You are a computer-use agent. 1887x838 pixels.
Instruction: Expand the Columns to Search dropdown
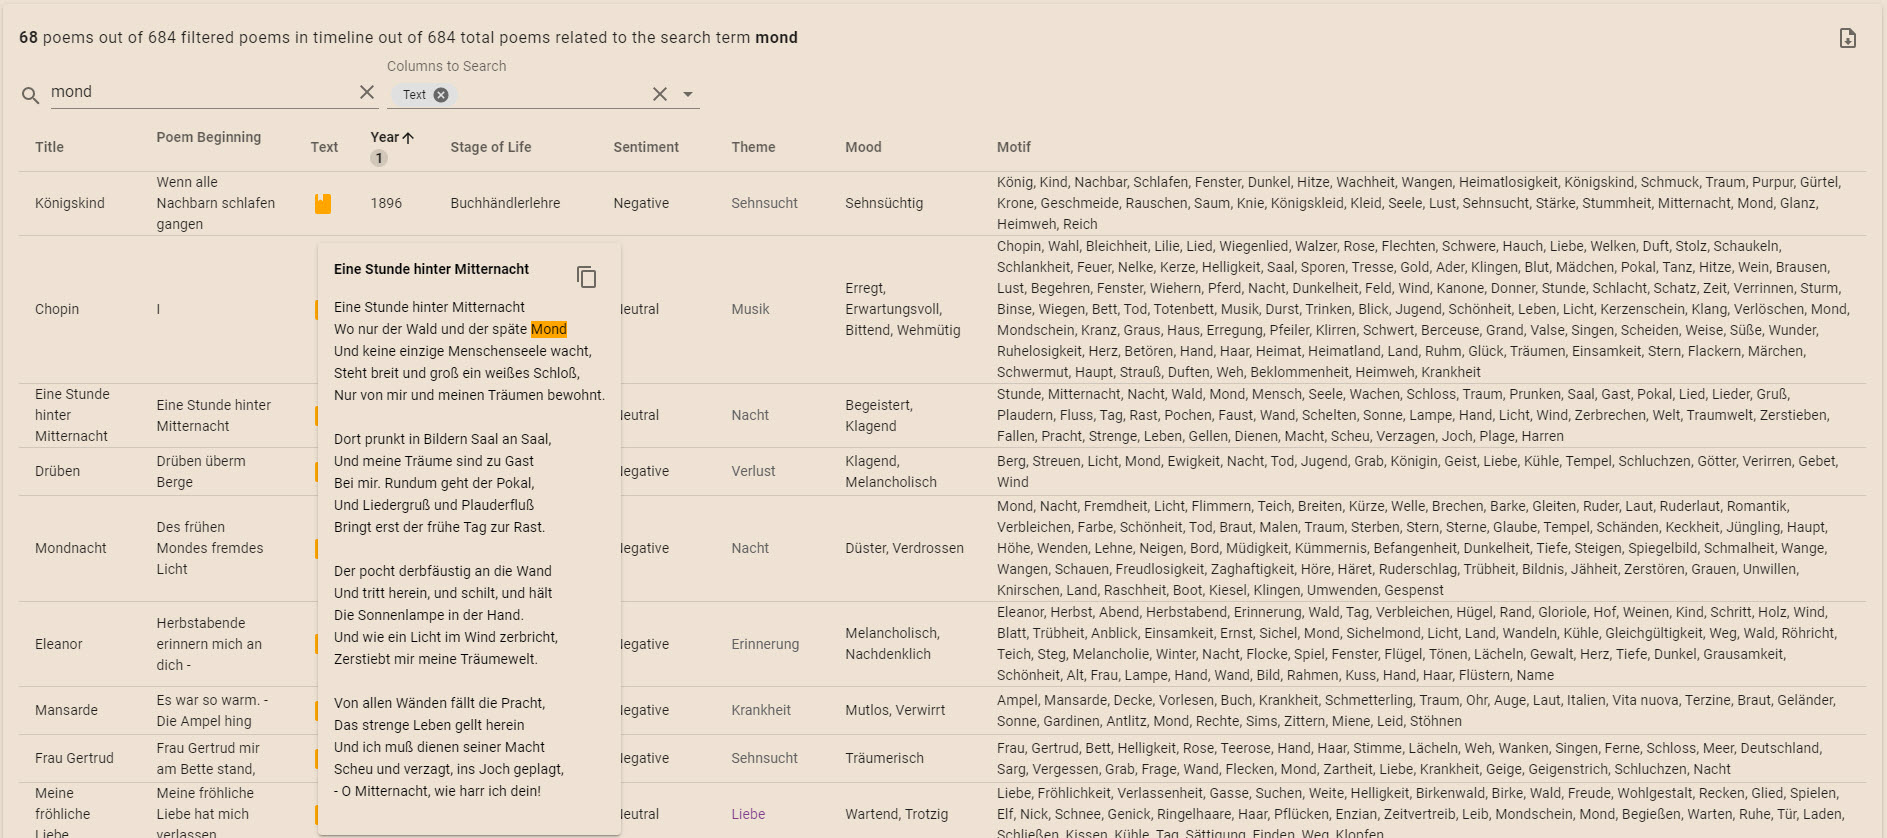point(688,94)
